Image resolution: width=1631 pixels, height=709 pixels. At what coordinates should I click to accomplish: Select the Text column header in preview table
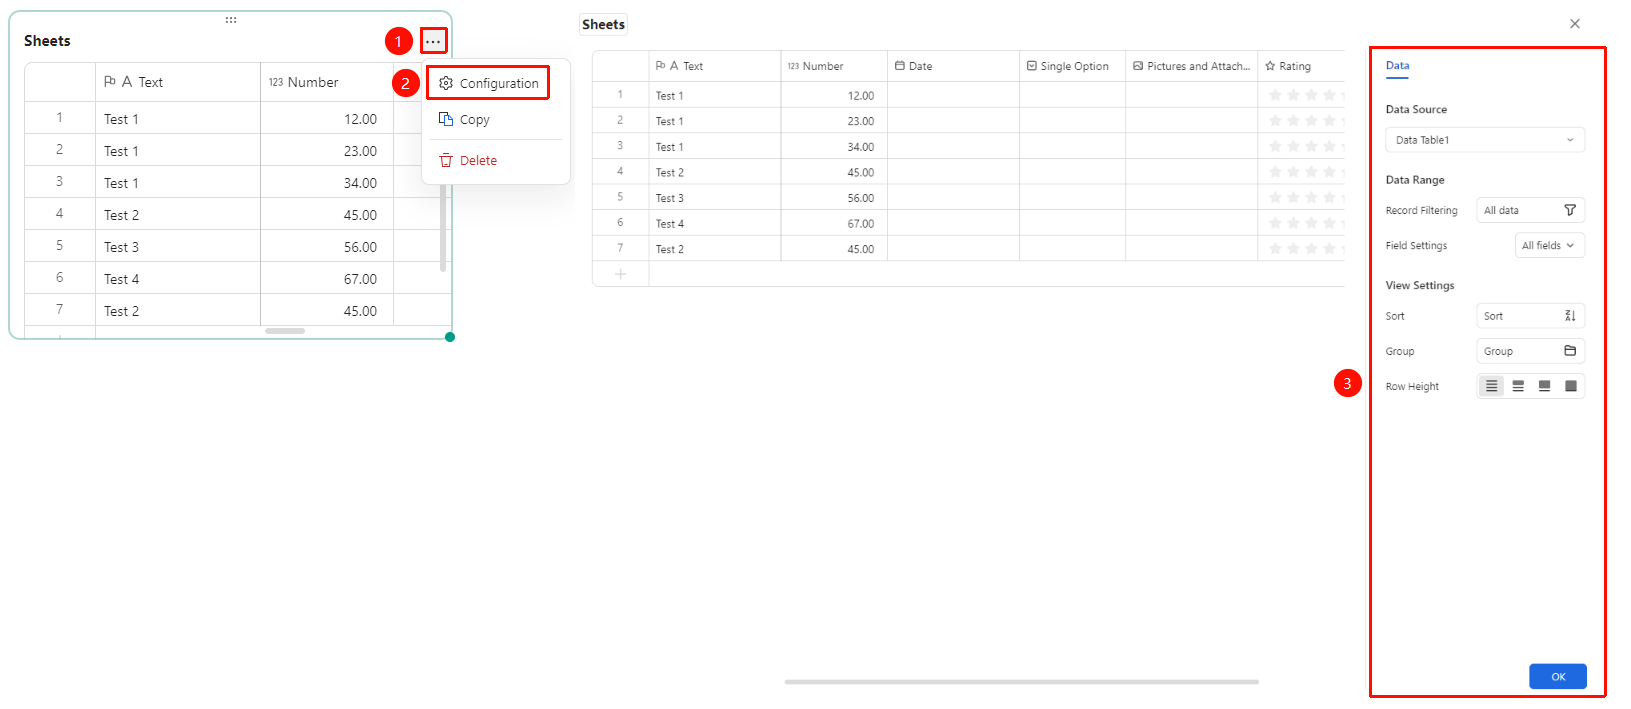pos(715,66)
